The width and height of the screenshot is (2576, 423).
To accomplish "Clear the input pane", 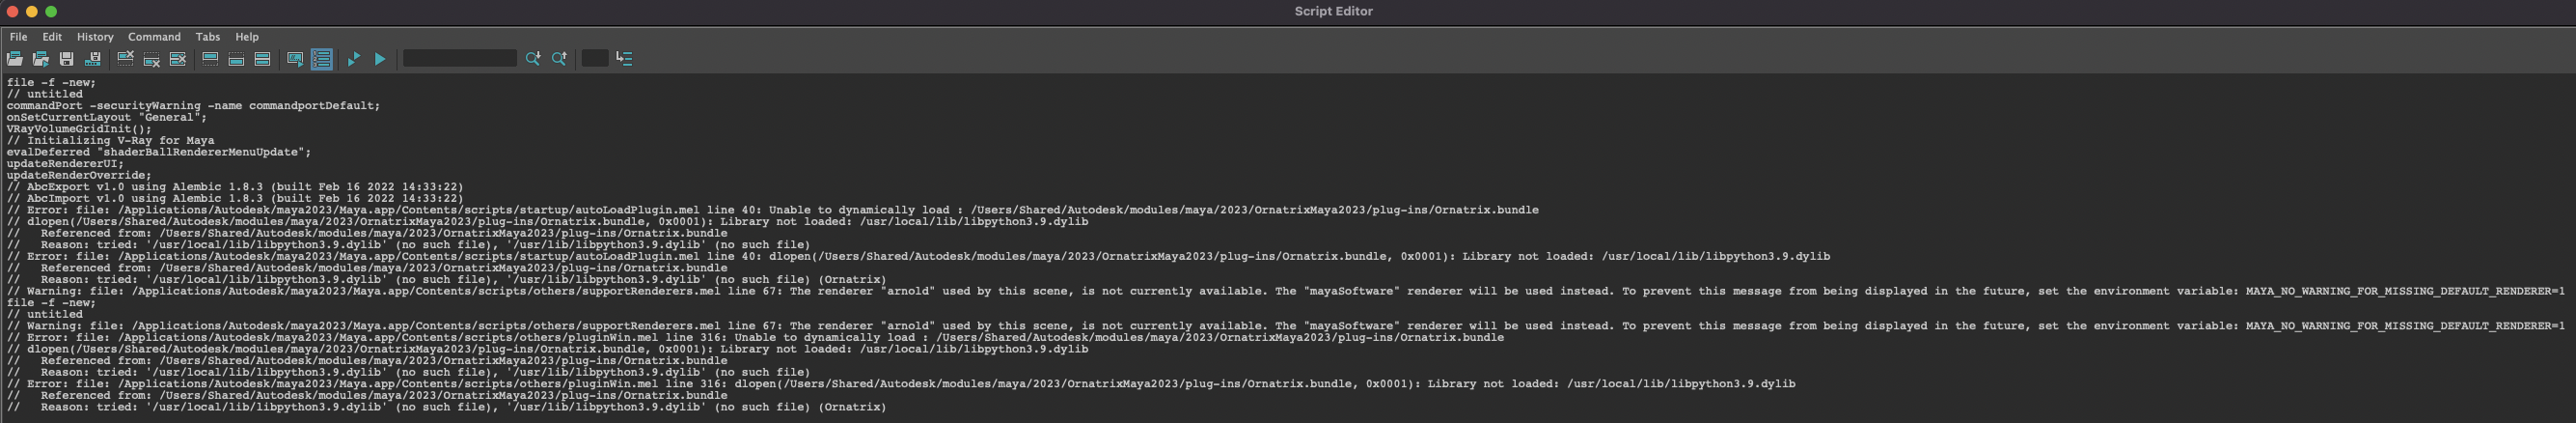I will click(151, 59).
